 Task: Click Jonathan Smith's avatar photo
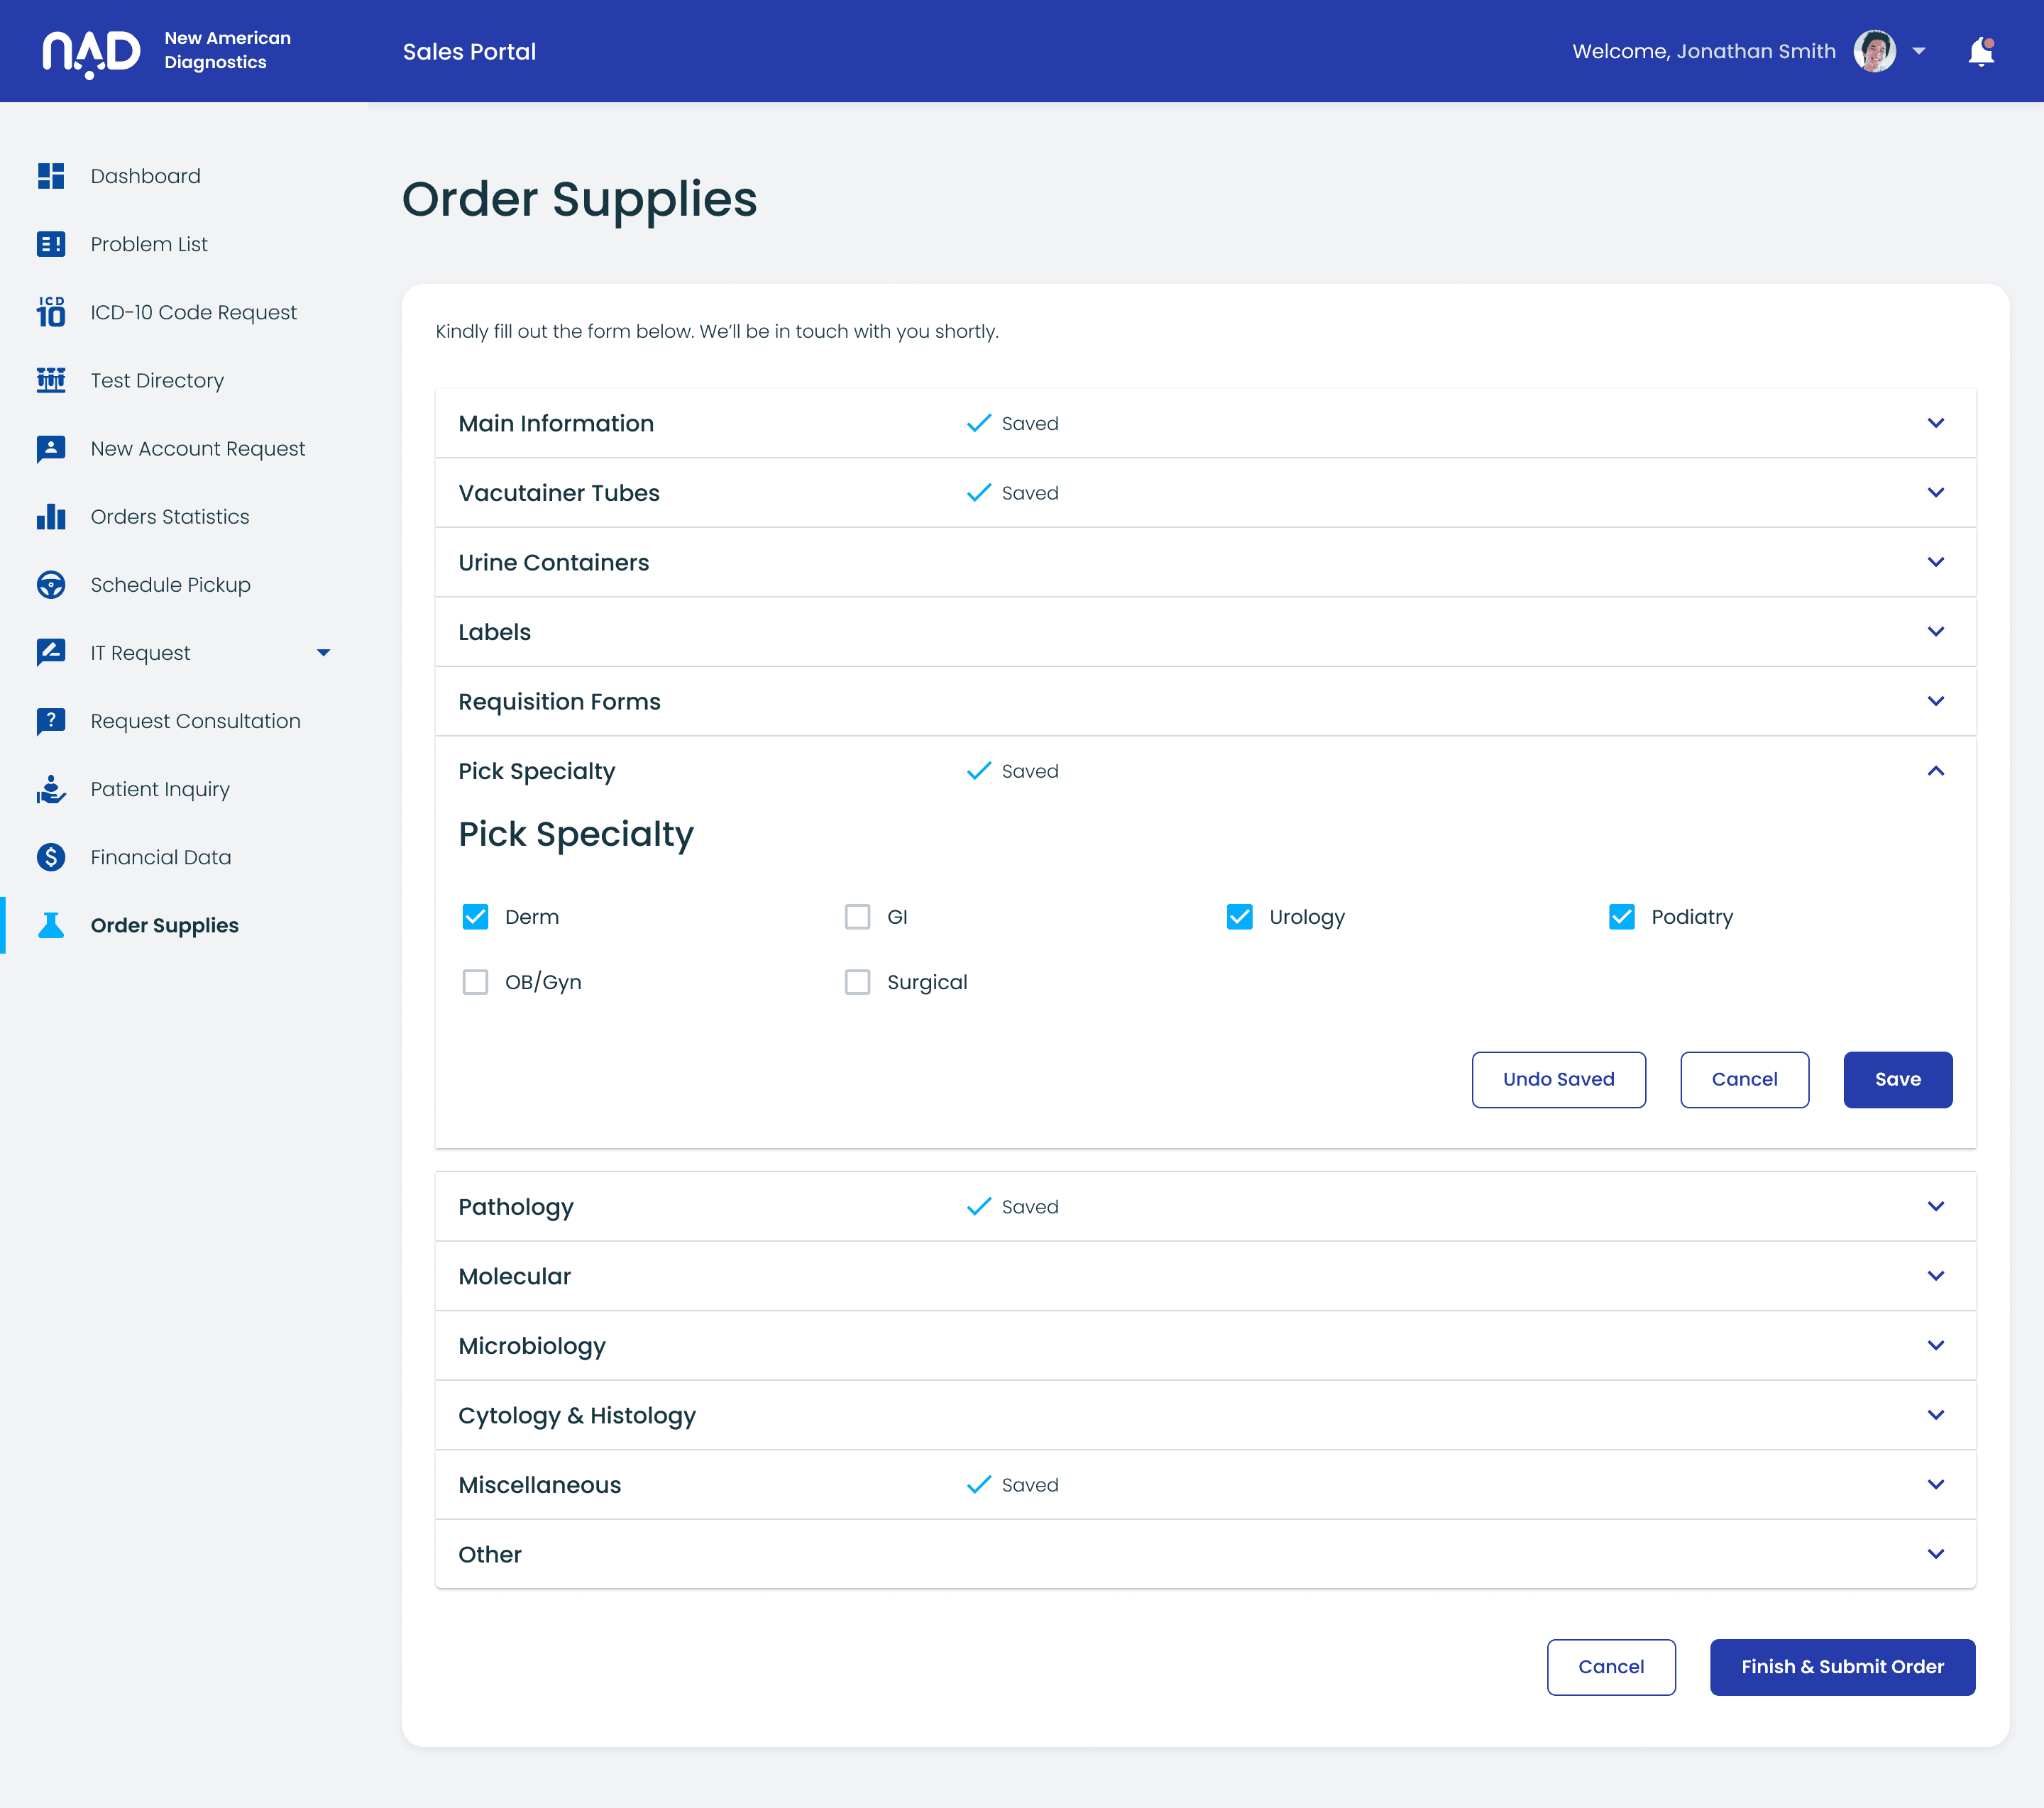coord(1874,51)
